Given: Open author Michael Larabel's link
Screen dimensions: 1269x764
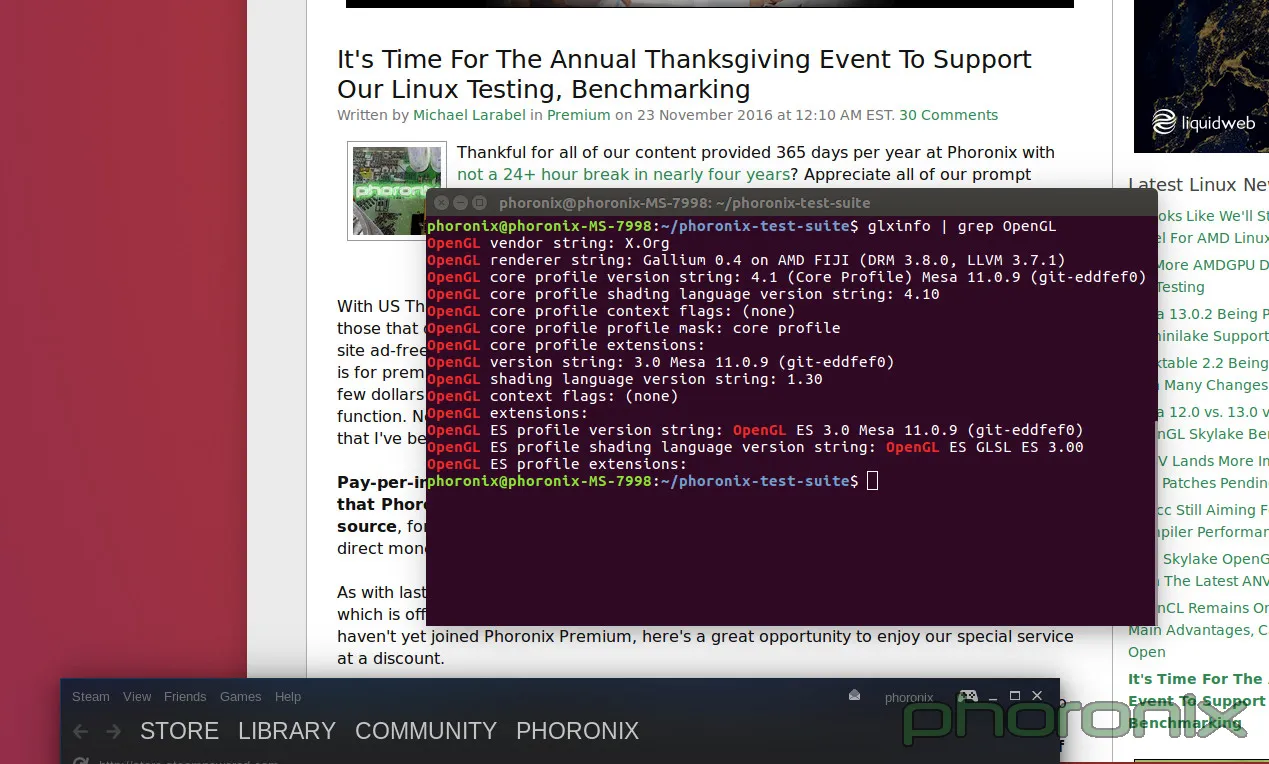Looking at the screenshot, I should [469, 115].
